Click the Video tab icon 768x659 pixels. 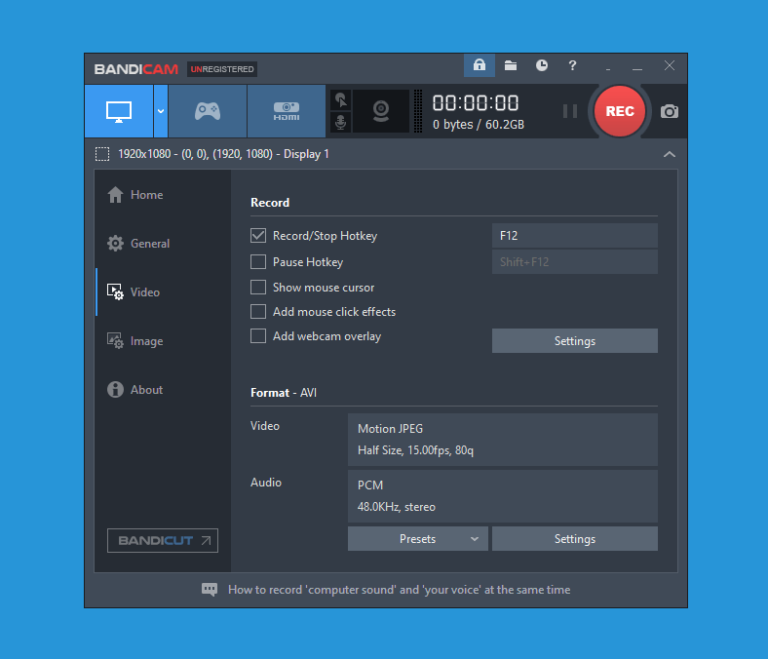(115, 292)
